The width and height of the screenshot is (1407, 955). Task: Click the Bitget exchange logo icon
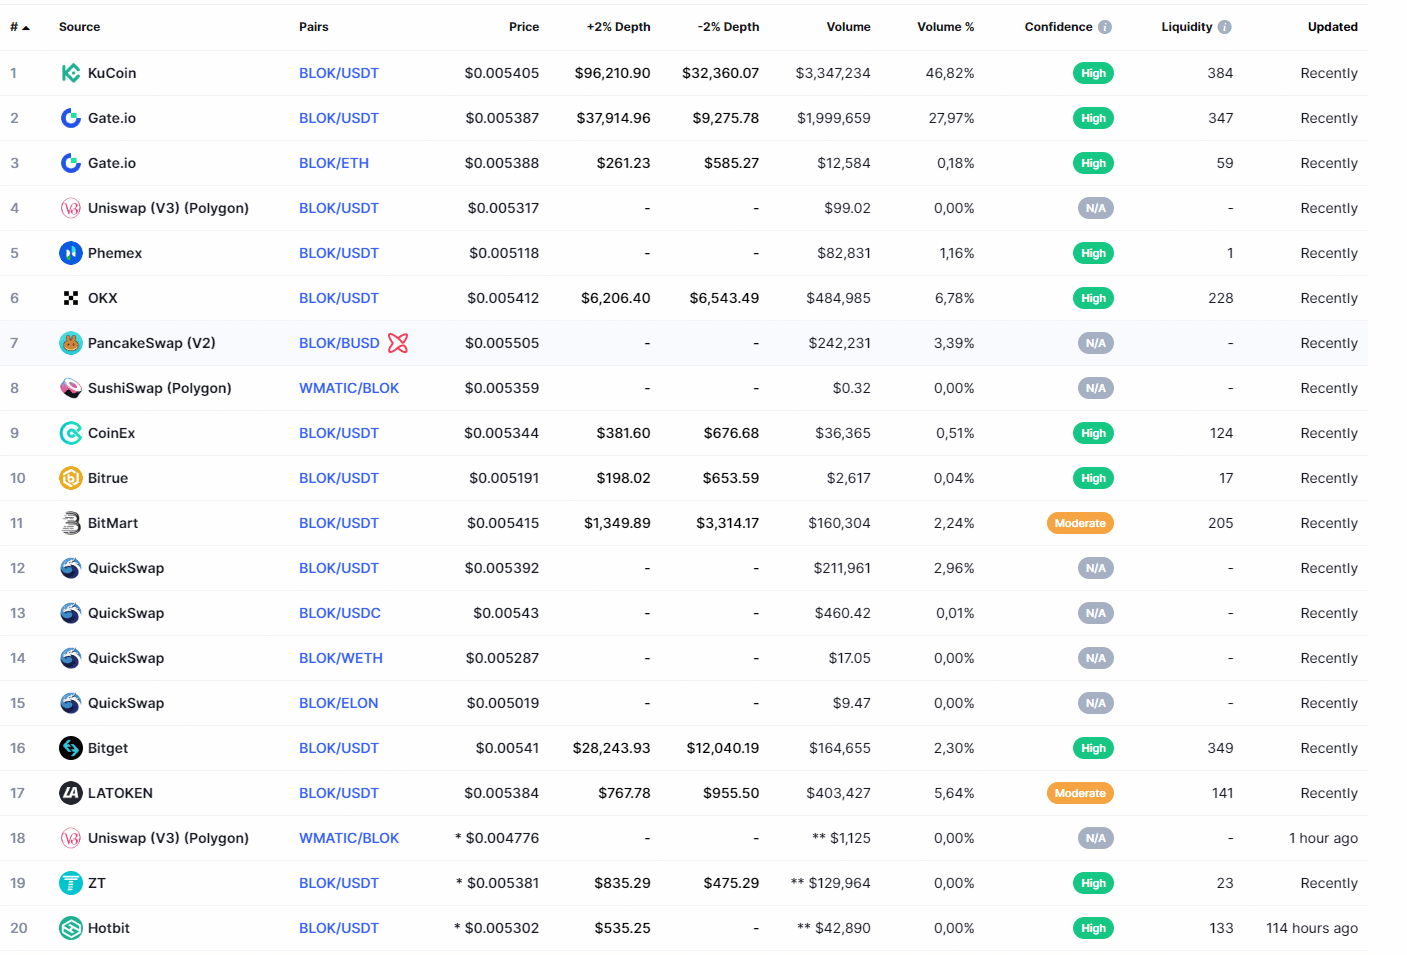pos(70,748)
